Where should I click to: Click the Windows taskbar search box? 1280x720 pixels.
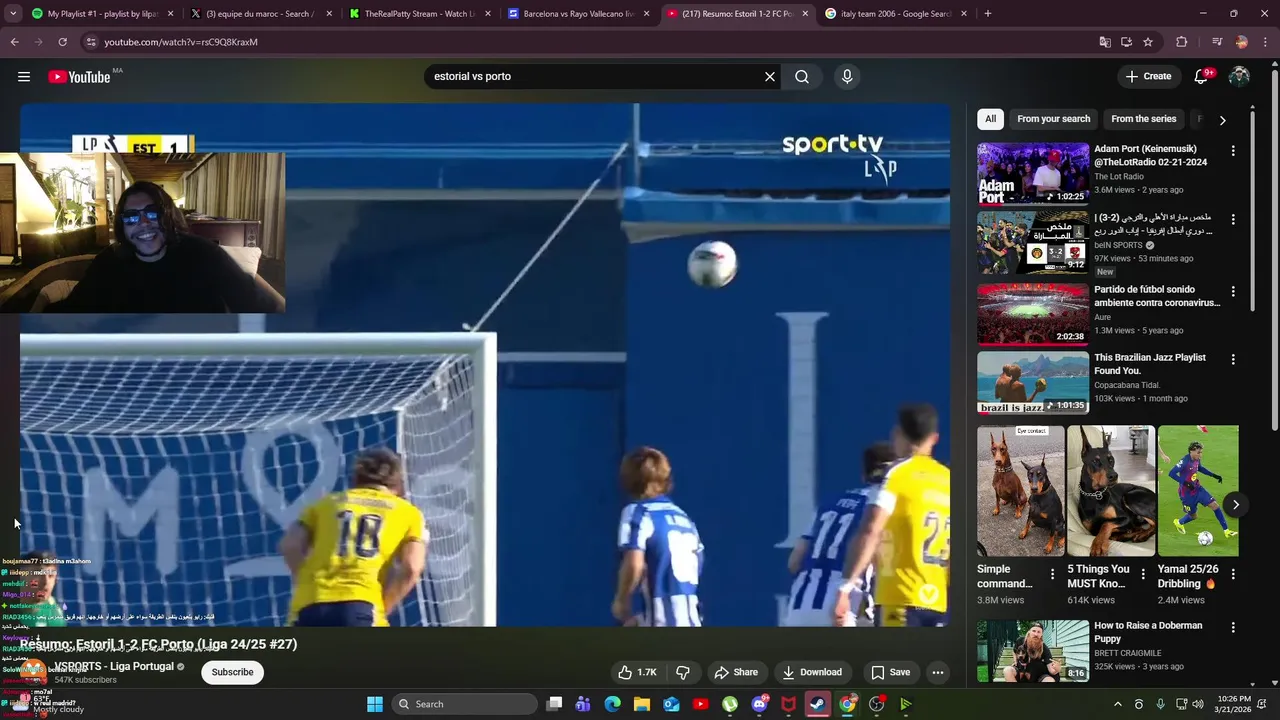pos(464,704)
